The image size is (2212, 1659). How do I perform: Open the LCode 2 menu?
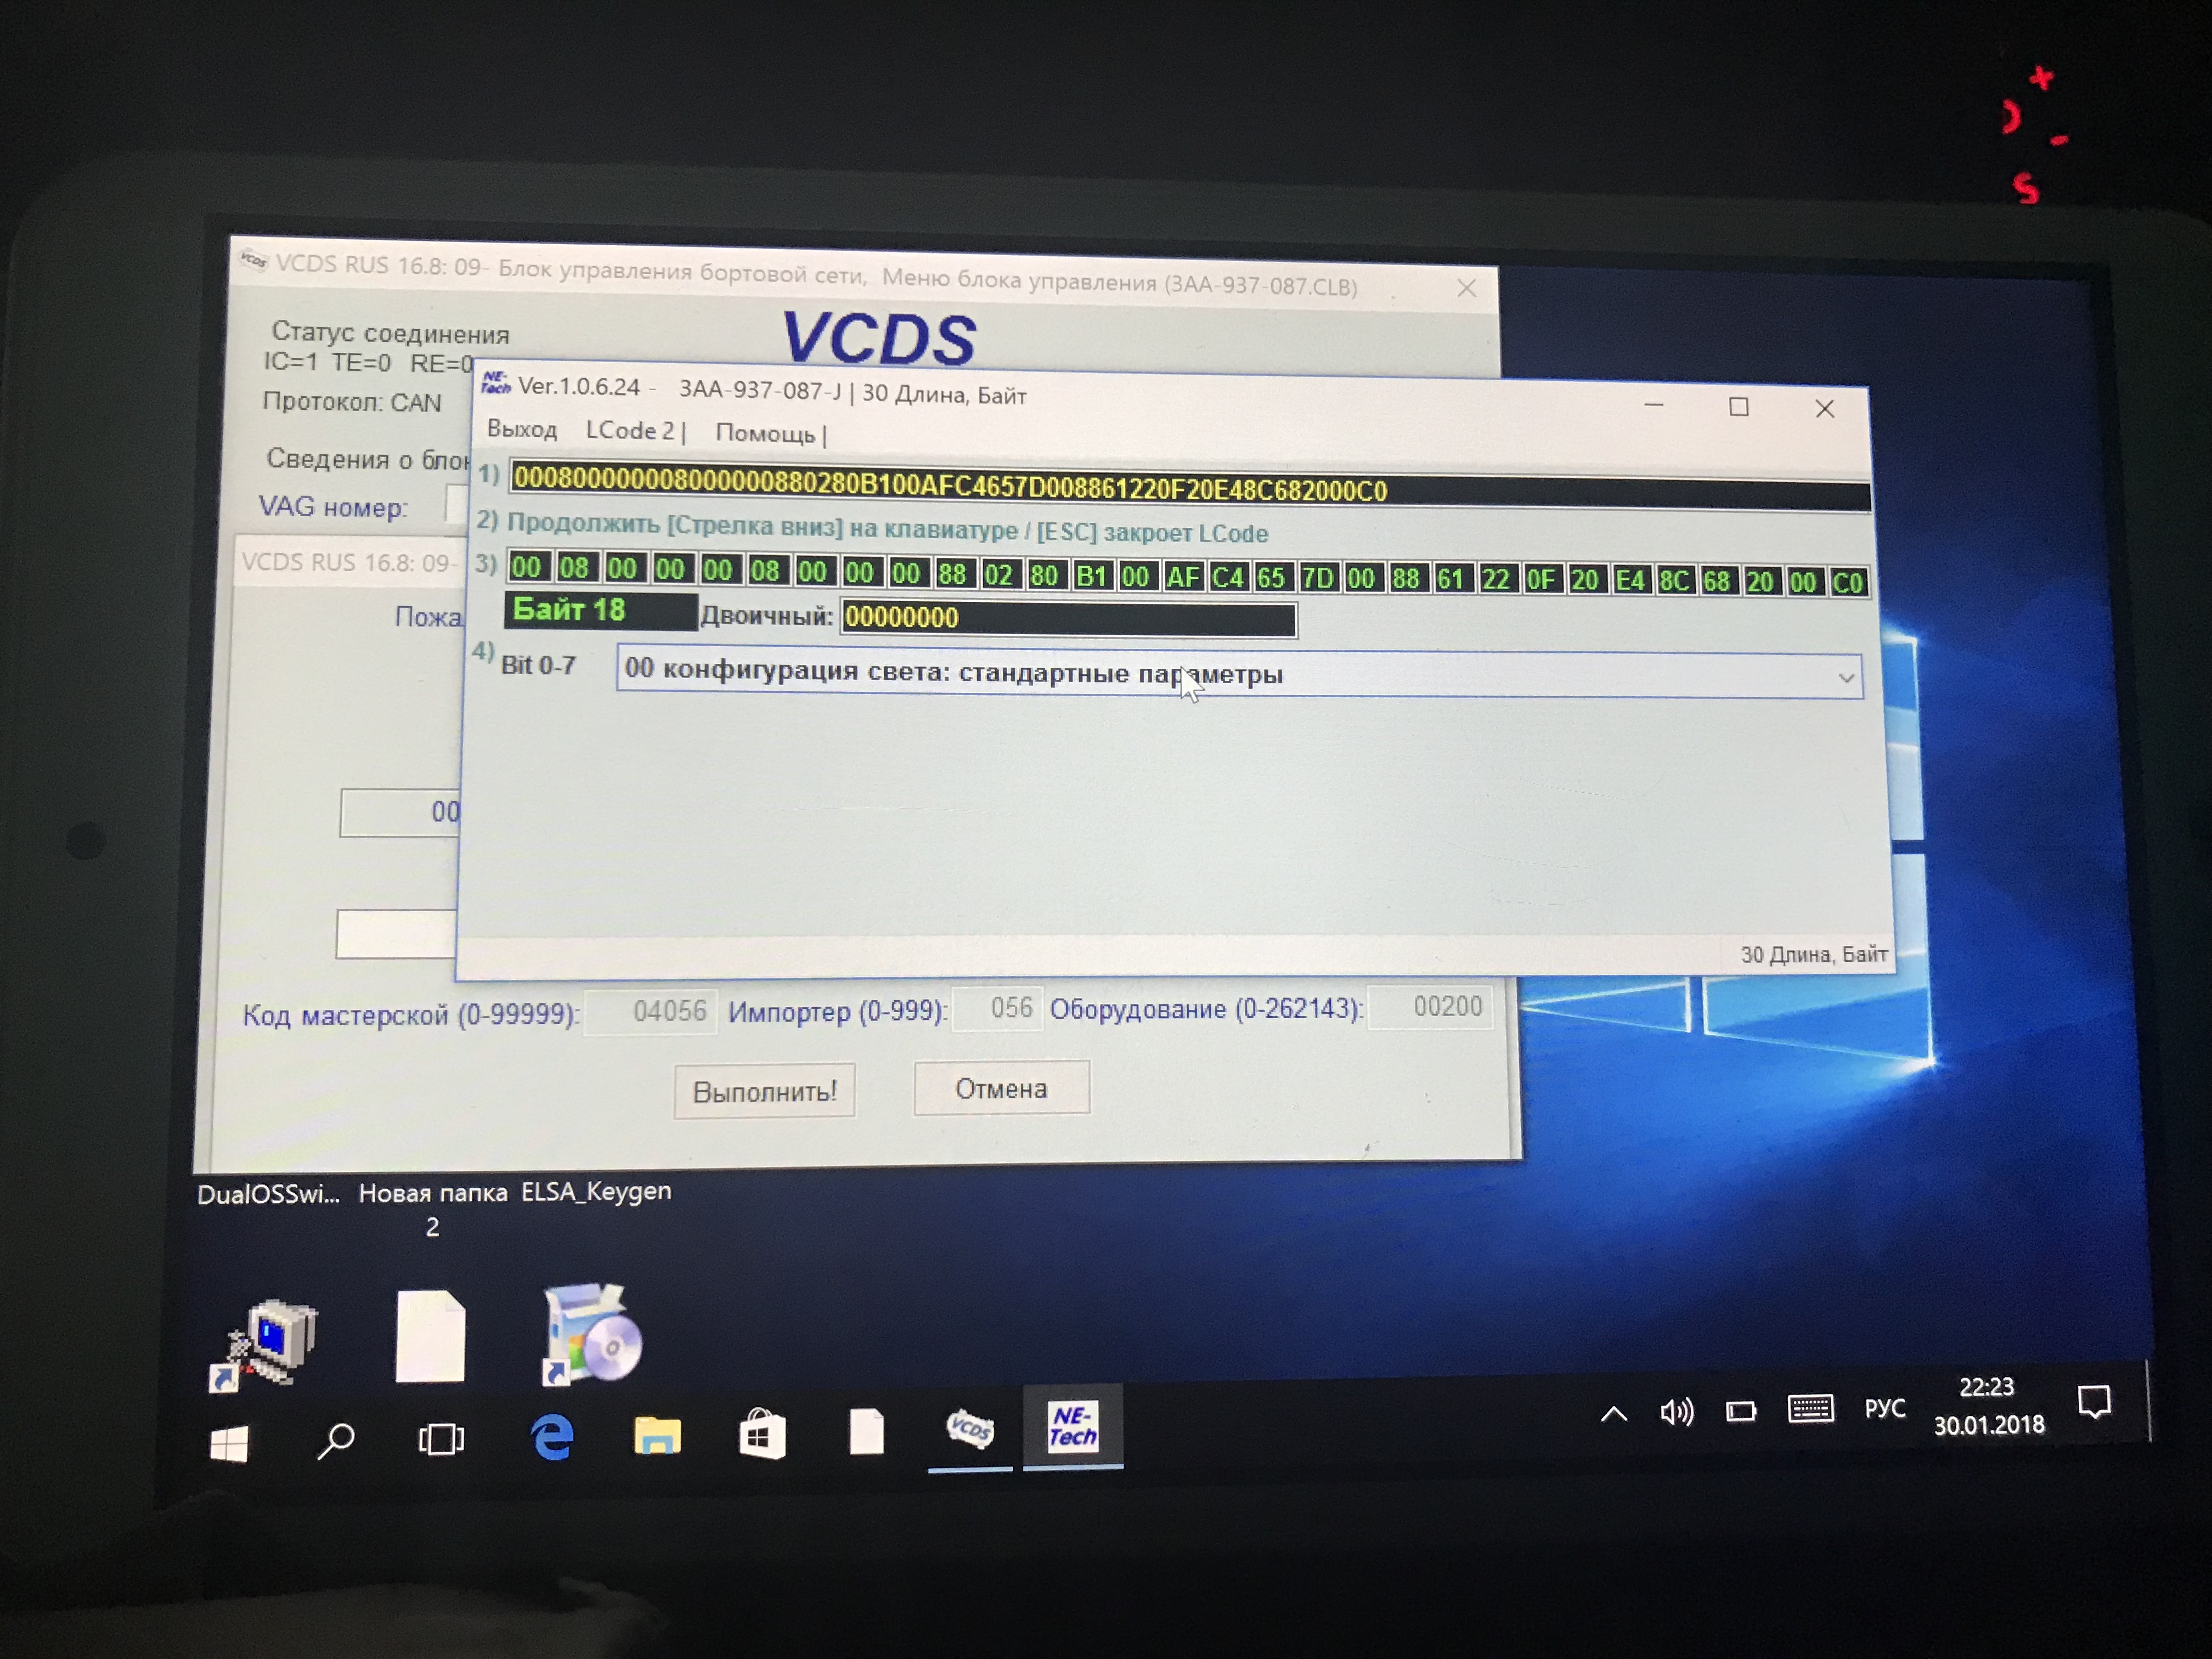631,431
